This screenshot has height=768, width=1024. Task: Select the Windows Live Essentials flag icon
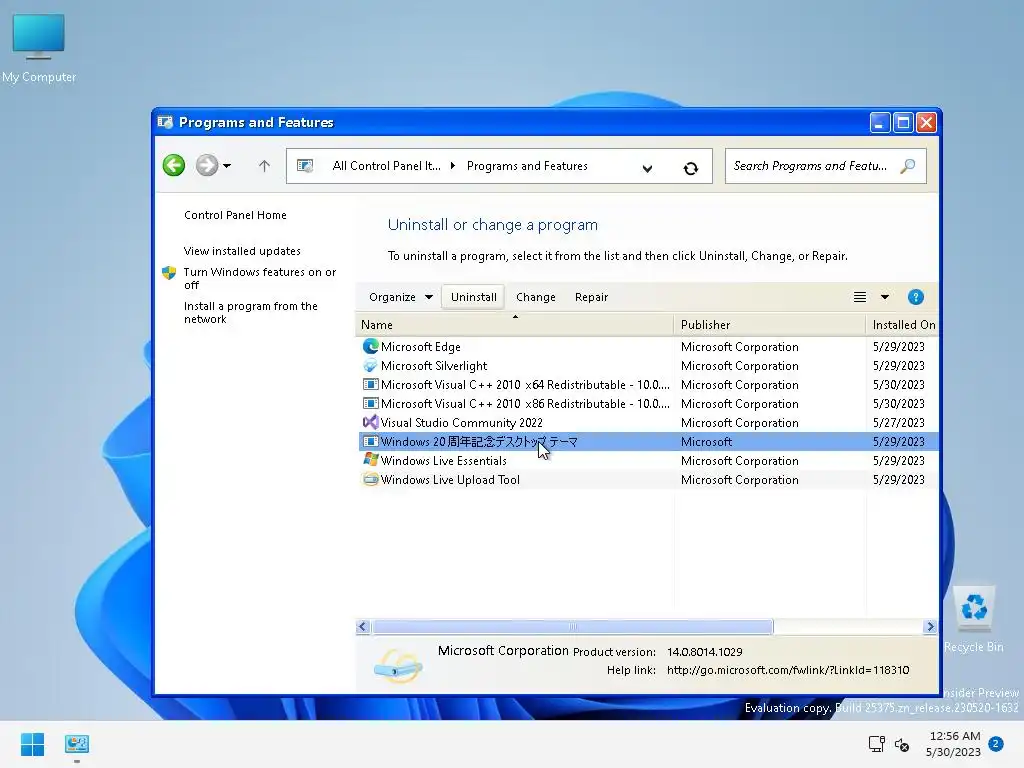point(370,460)
